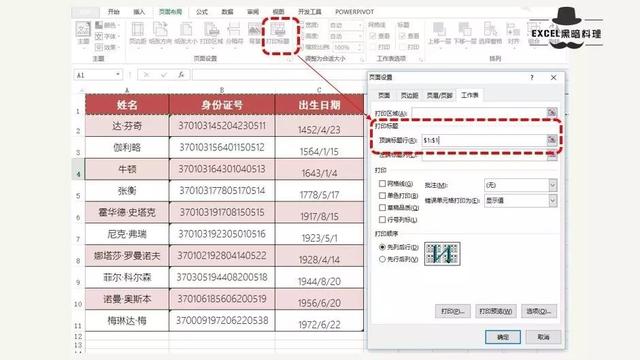This screenshot has height=360, width=640.
Task: Enable the Gridlines (网格线) checkbox in dialog
Action: tap(382, 184)
